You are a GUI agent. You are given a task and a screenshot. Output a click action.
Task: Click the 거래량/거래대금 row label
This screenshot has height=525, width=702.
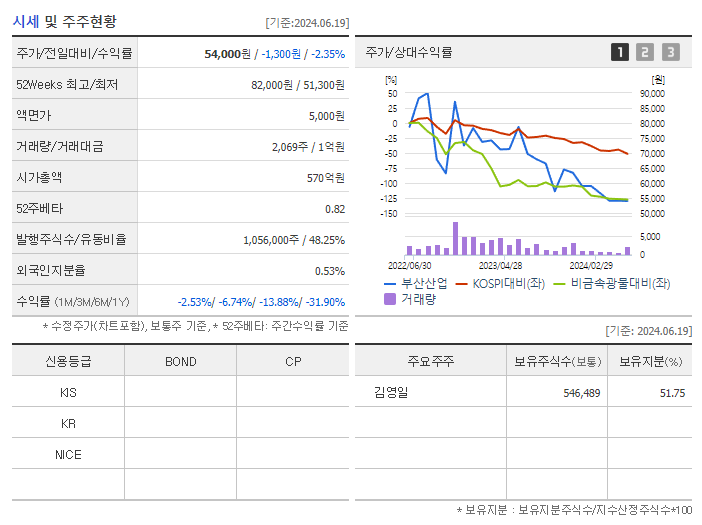coord(60,146)
